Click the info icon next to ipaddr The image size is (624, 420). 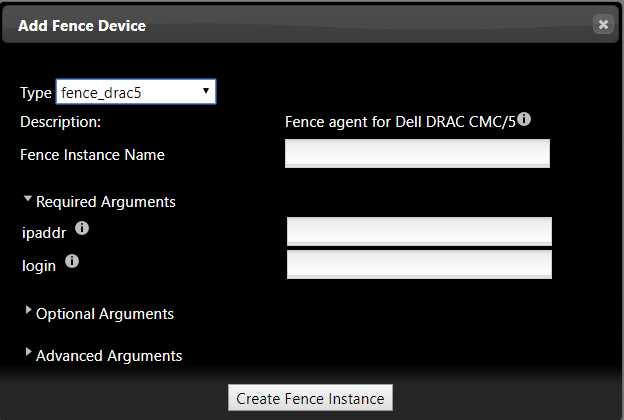tap(82, 228)
